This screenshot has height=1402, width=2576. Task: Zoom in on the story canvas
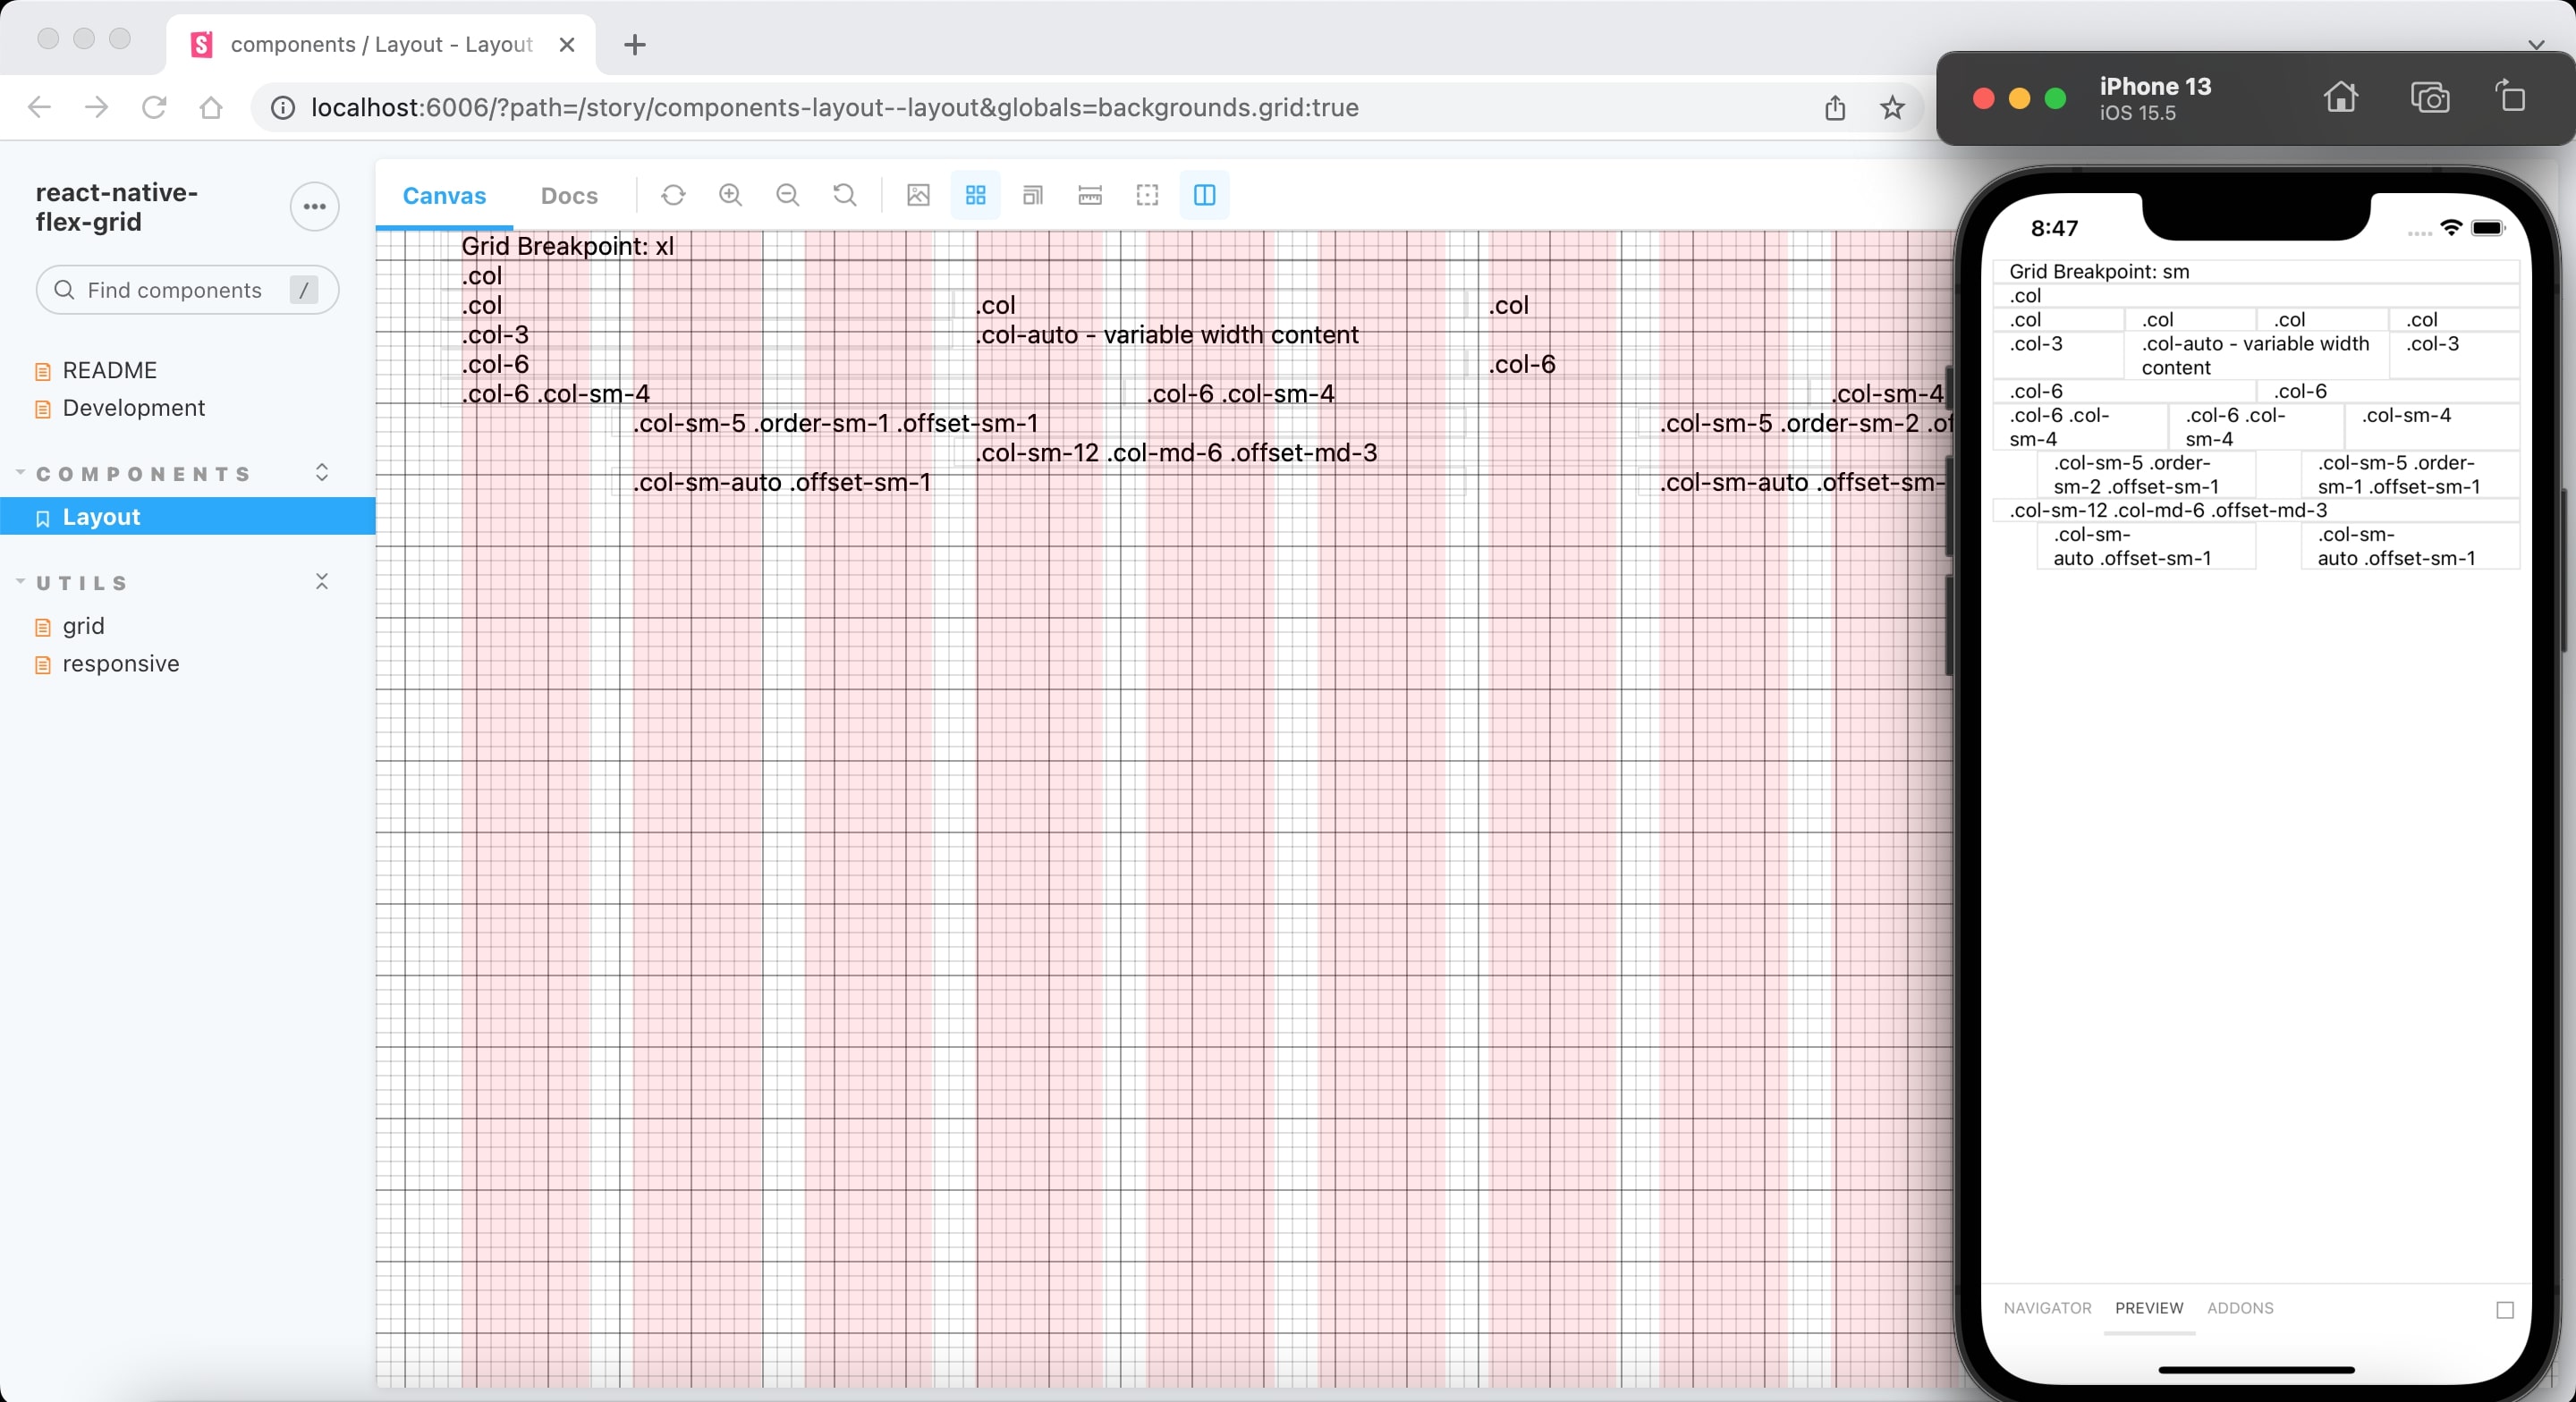(x=730, y=195)
